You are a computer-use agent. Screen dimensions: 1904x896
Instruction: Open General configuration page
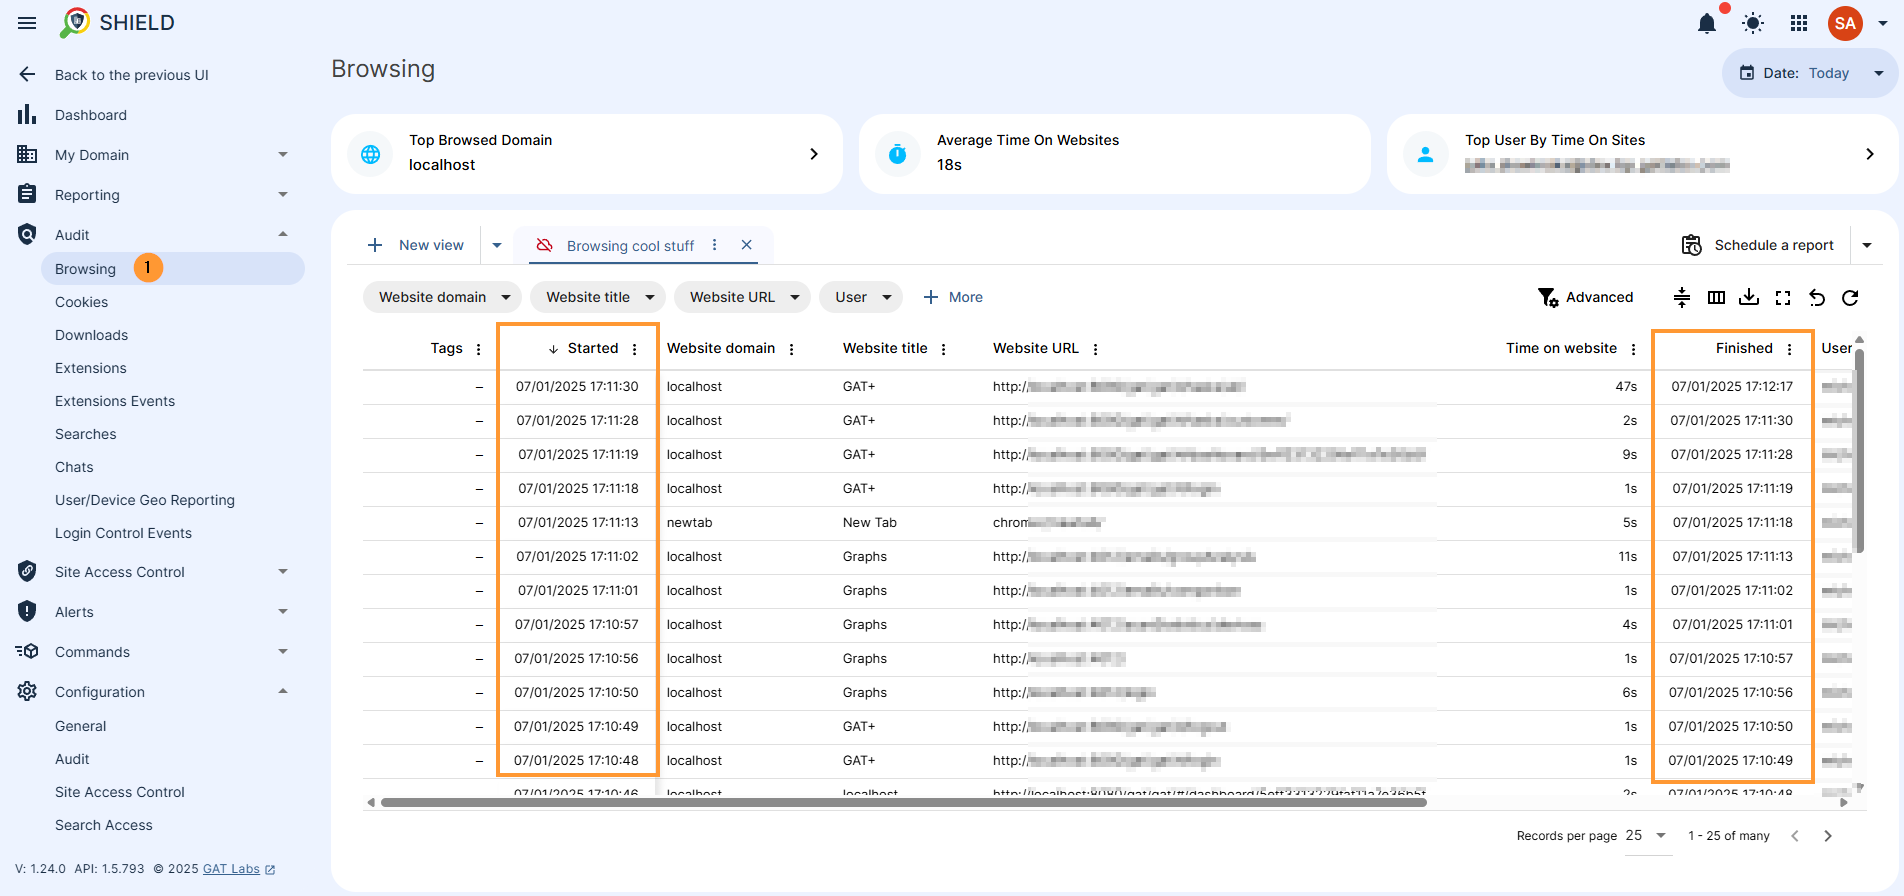click(x=80, y=726)
